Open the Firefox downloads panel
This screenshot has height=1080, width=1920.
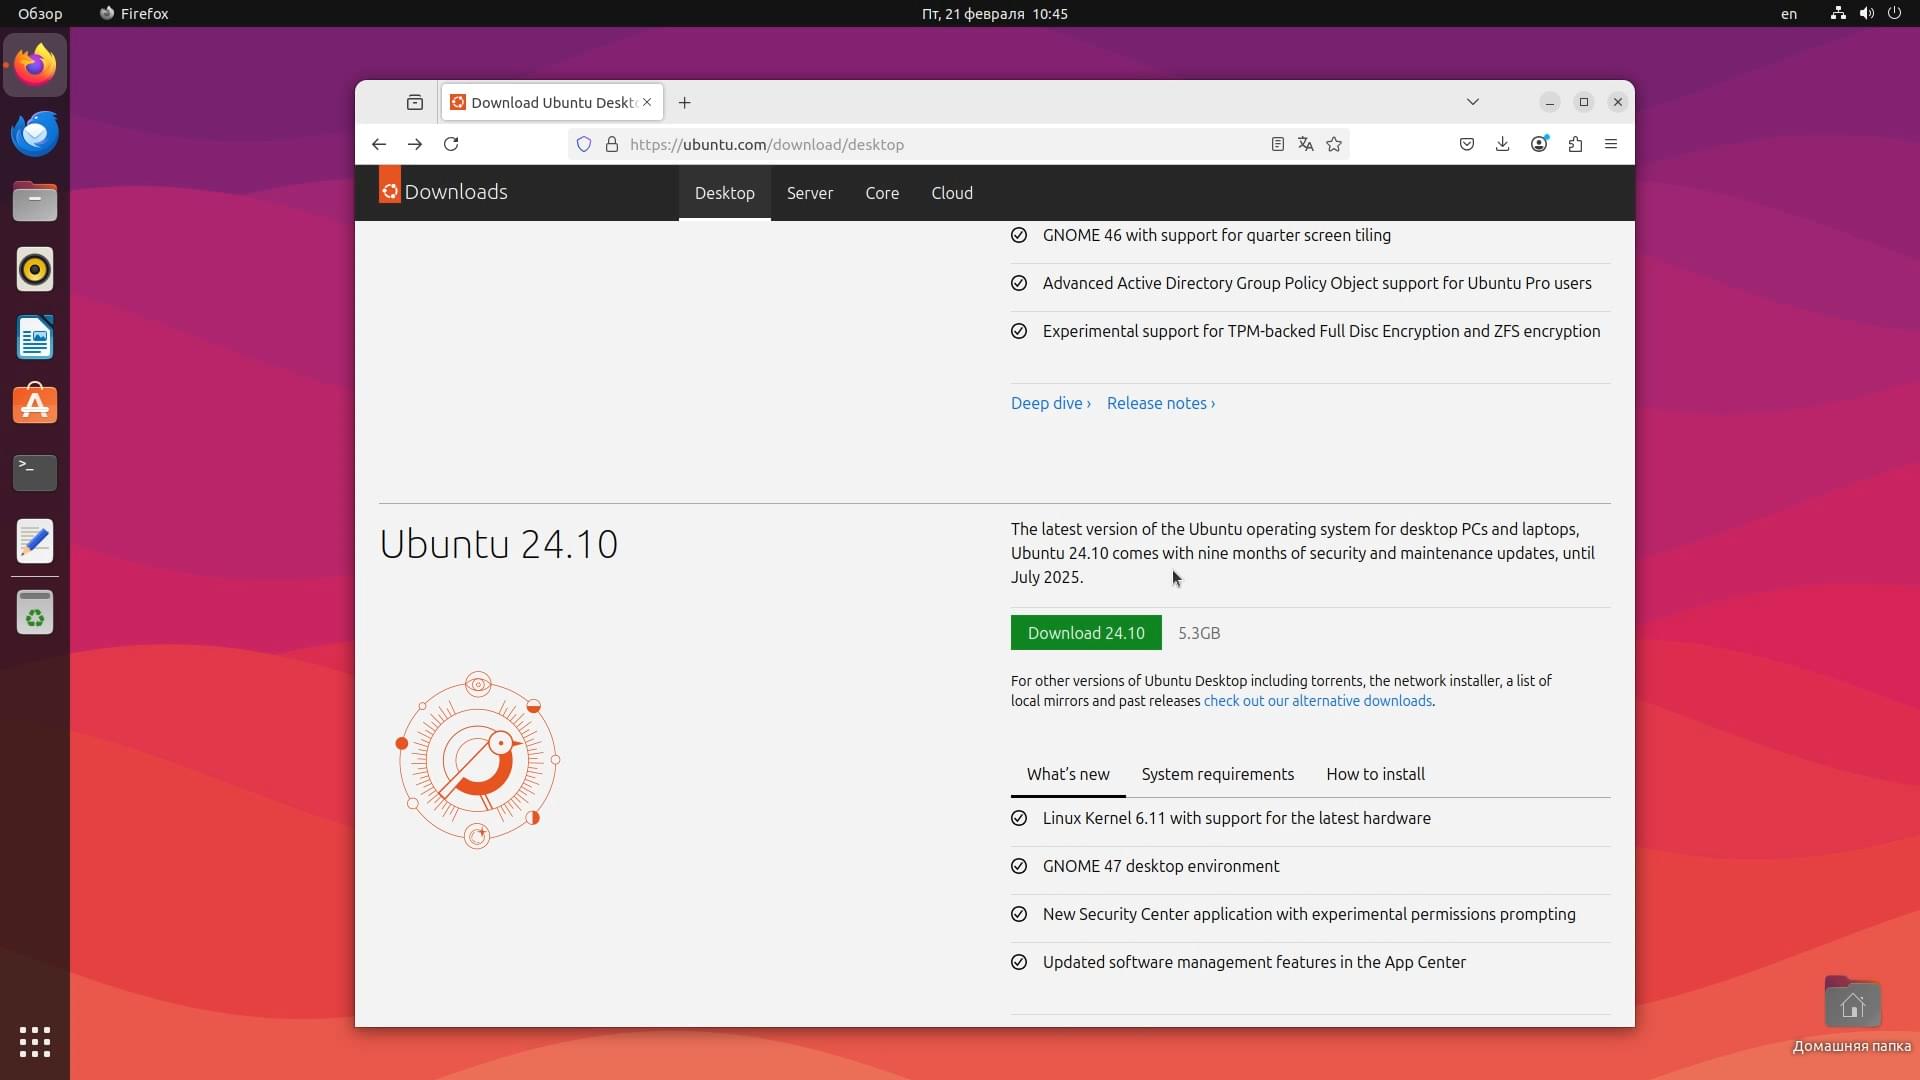[x=1503, y=144]
